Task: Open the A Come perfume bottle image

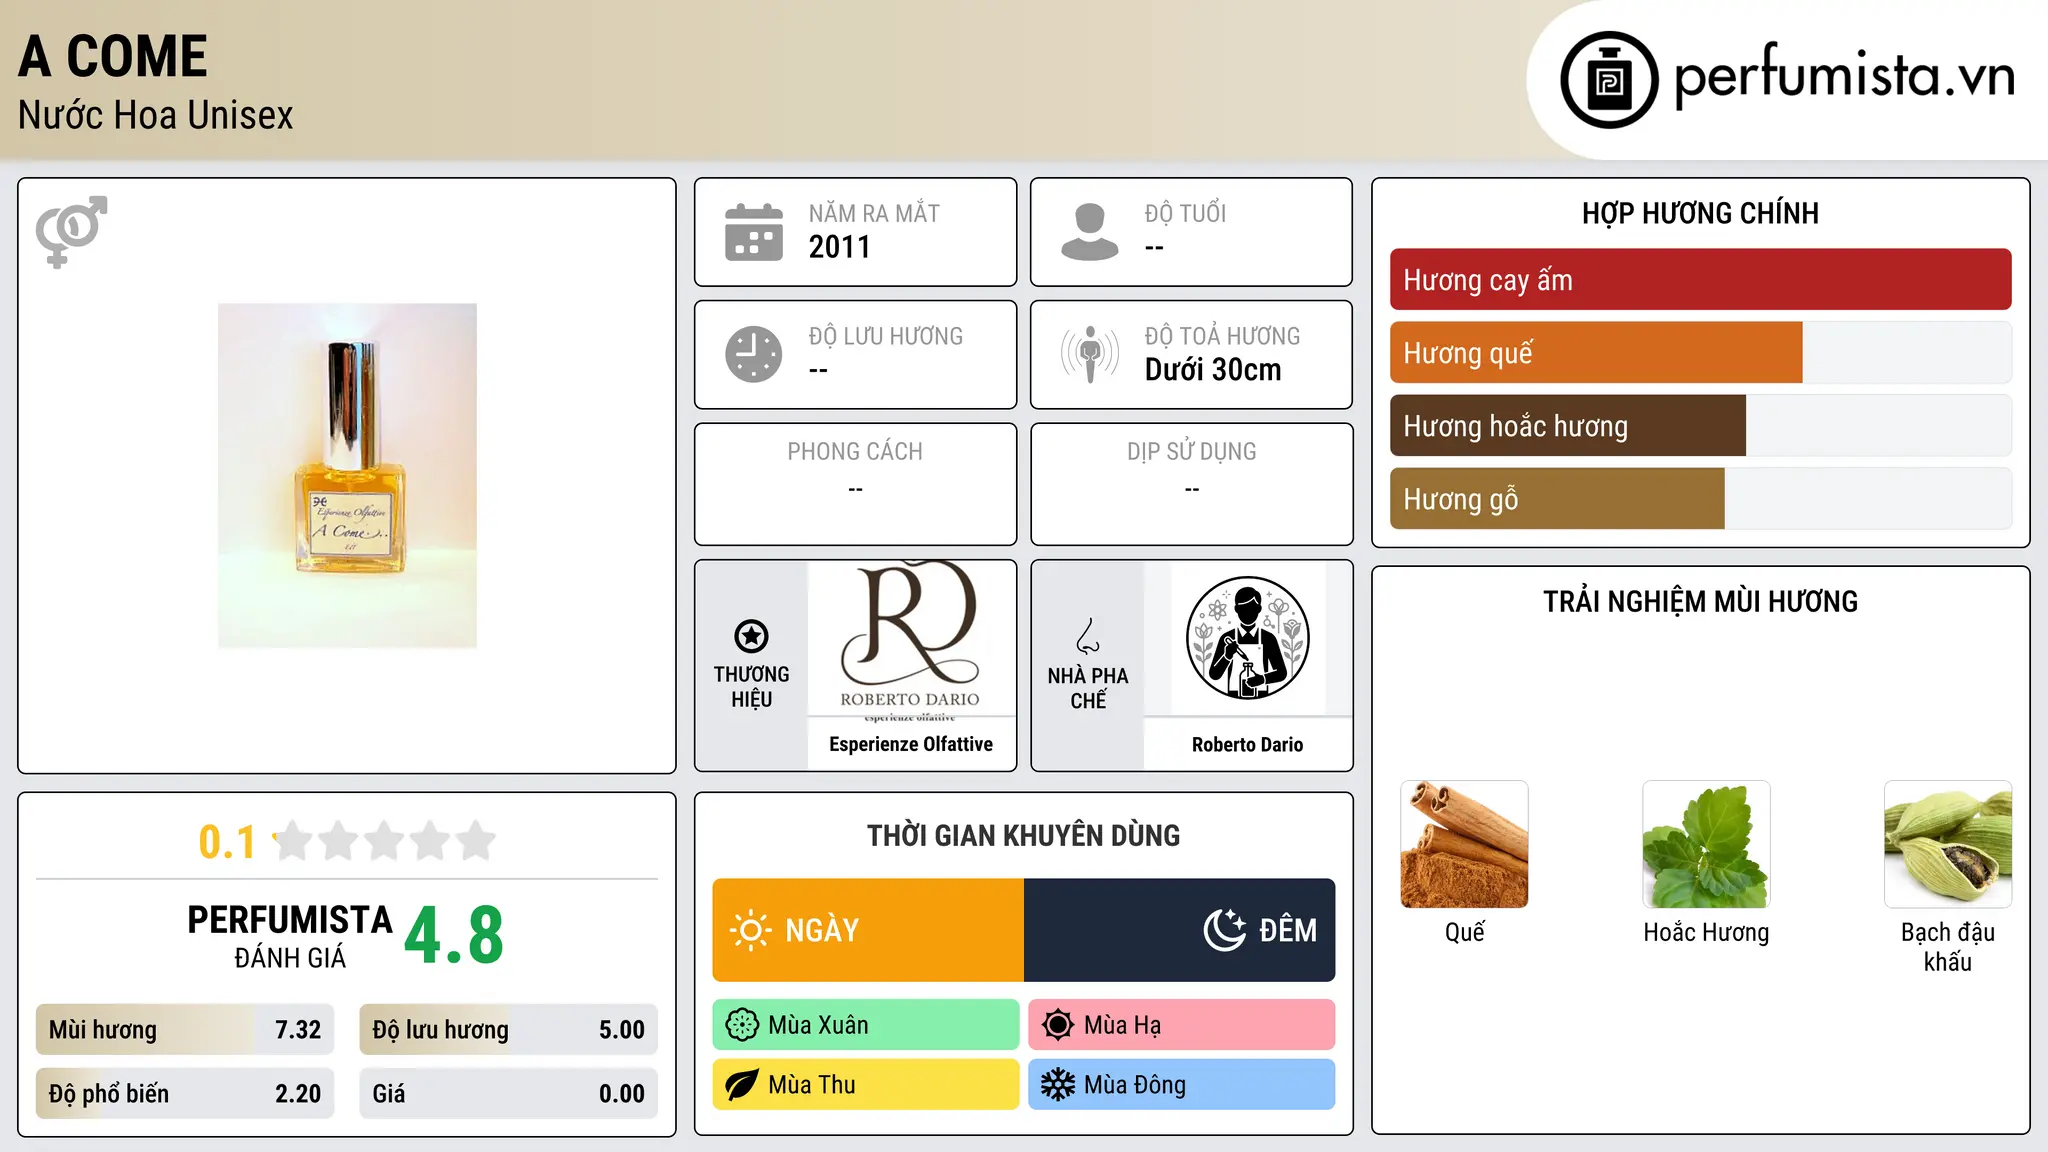Action: click(x=347, y=476)
